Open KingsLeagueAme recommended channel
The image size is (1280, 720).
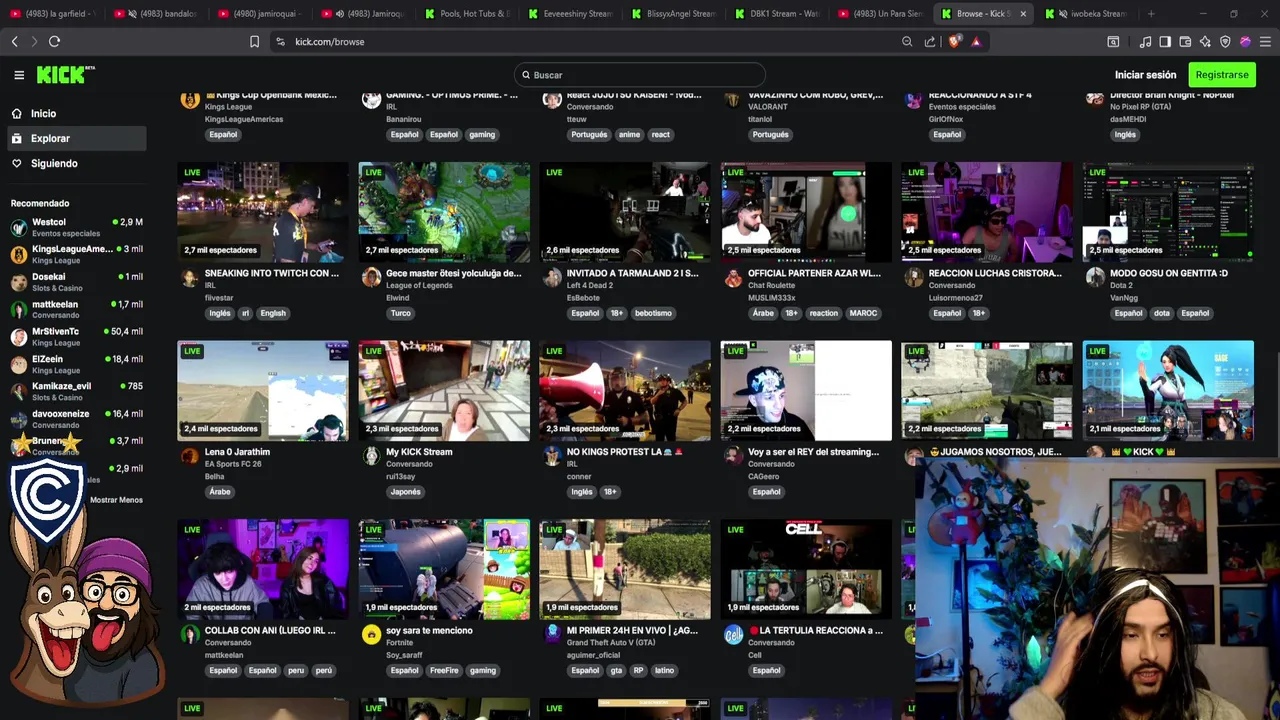pos(76,254)
